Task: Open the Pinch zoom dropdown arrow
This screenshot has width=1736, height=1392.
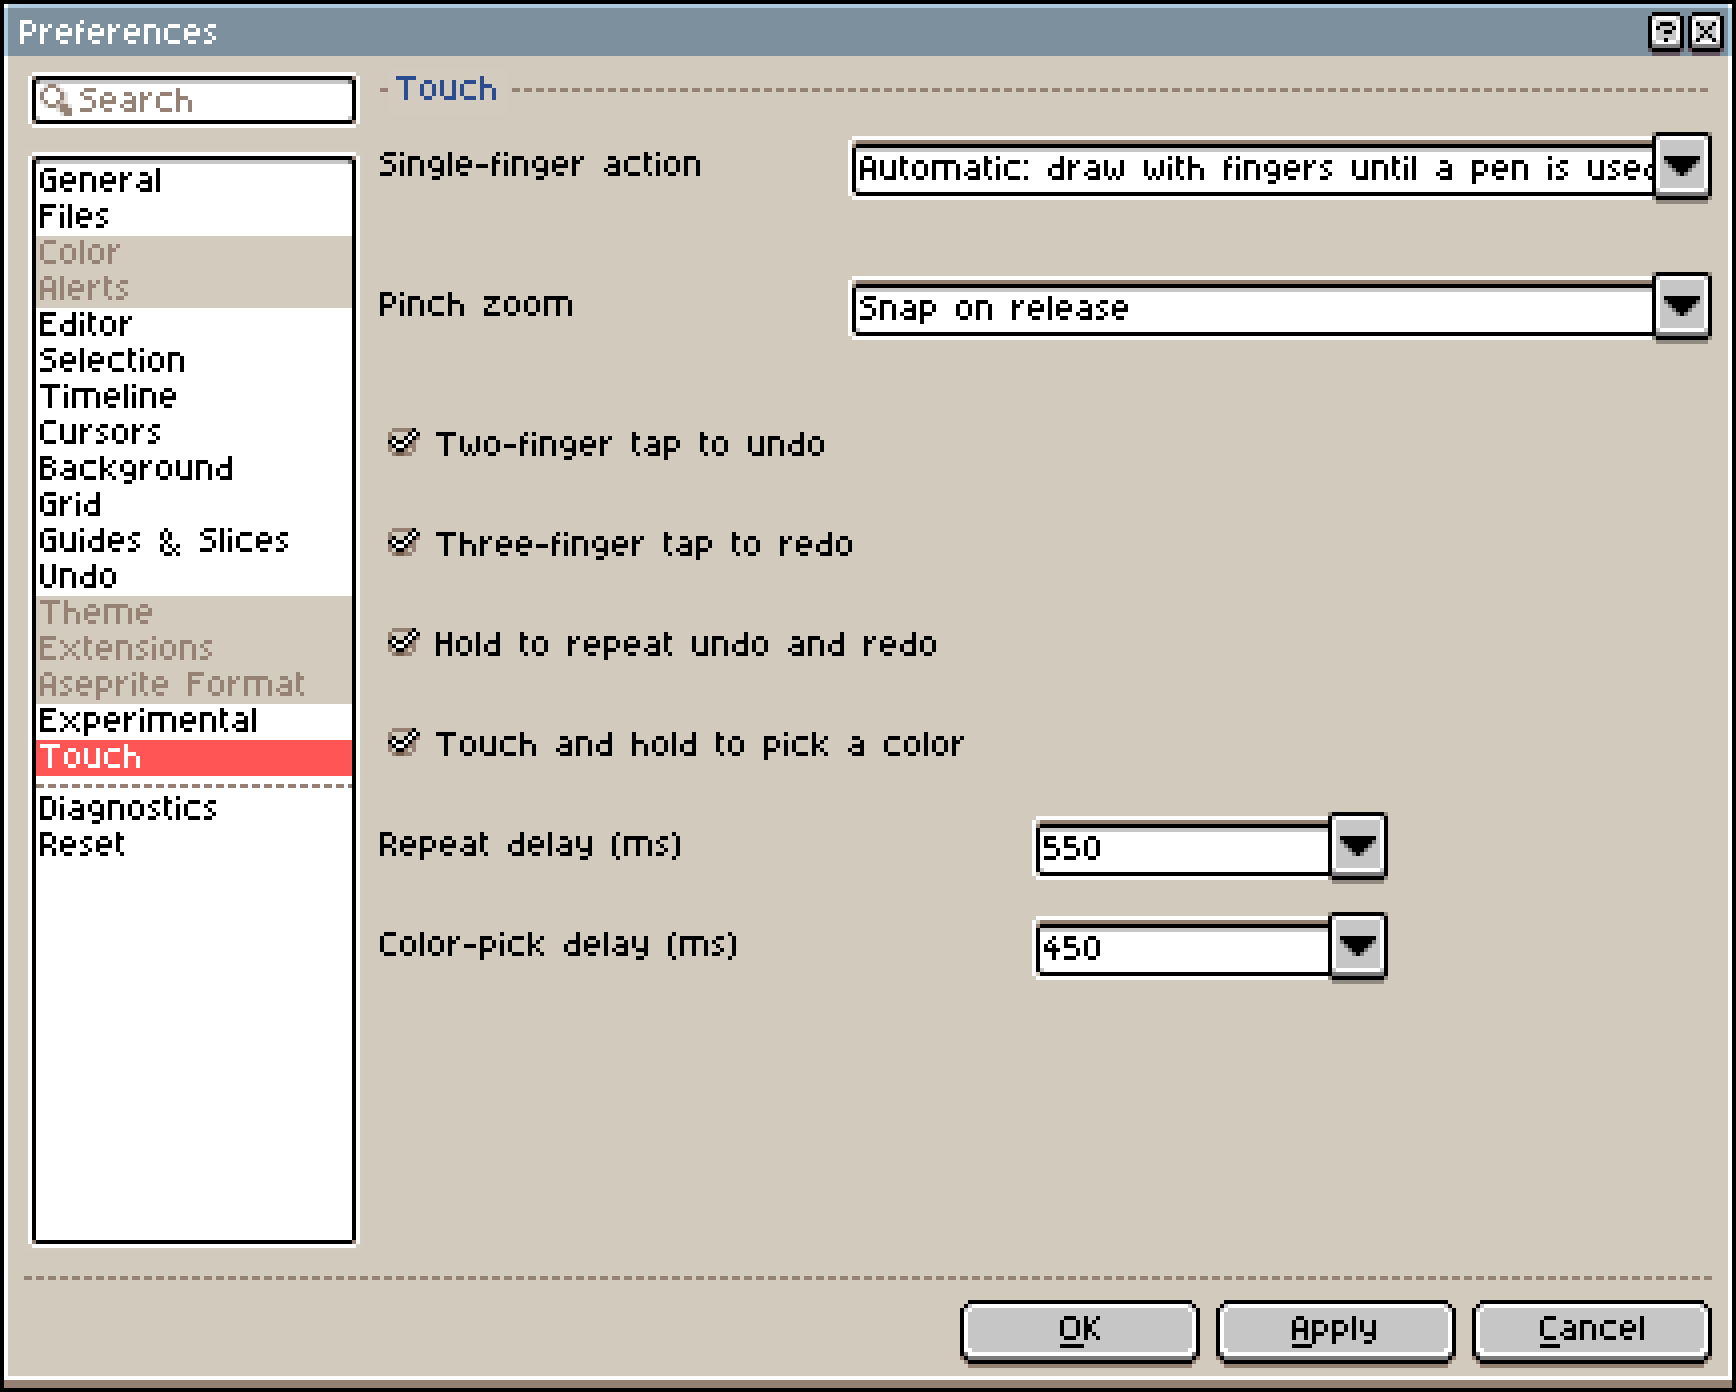Action: click(1682, 306)
